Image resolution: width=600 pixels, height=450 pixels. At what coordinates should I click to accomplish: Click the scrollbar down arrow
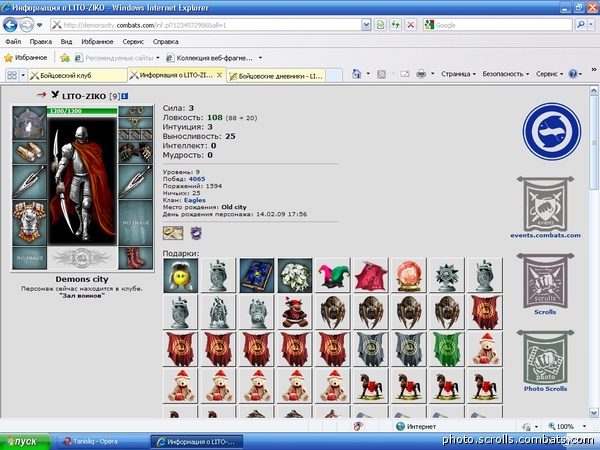pyautogui.click(x=593, y=412)
